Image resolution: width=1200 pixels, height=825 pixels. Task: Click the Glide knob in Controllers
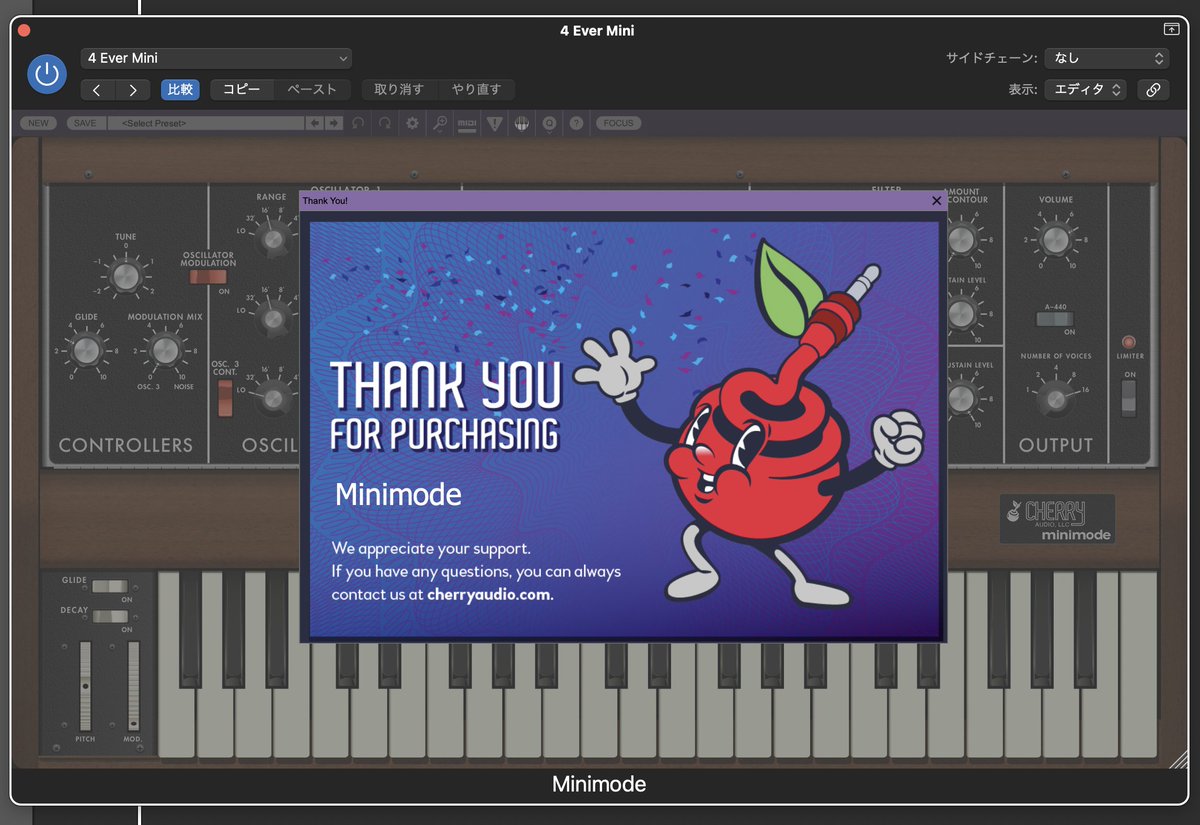click(x=86, y=350)
